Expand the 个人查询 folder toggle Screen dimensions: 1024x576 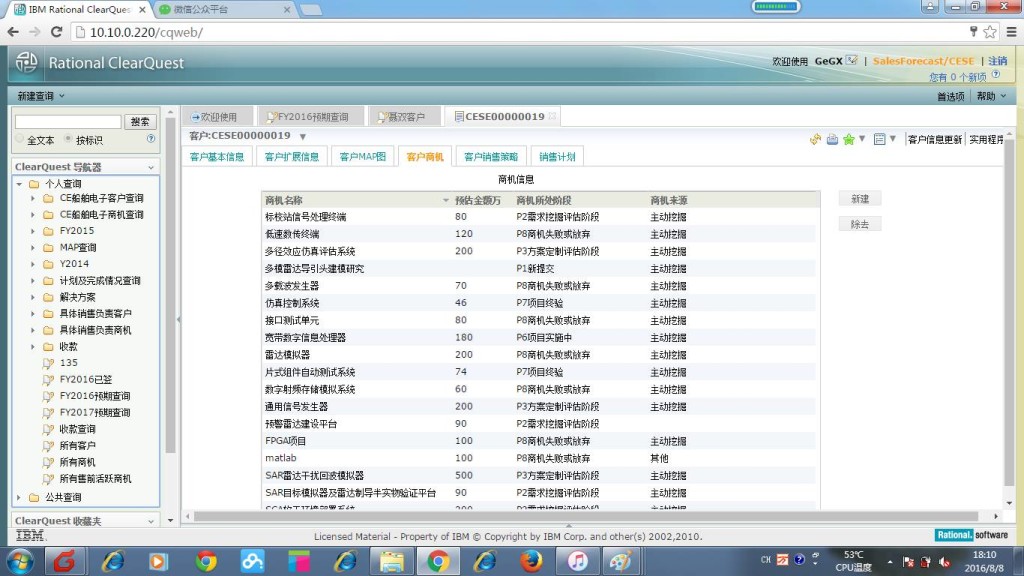(19, 184)
